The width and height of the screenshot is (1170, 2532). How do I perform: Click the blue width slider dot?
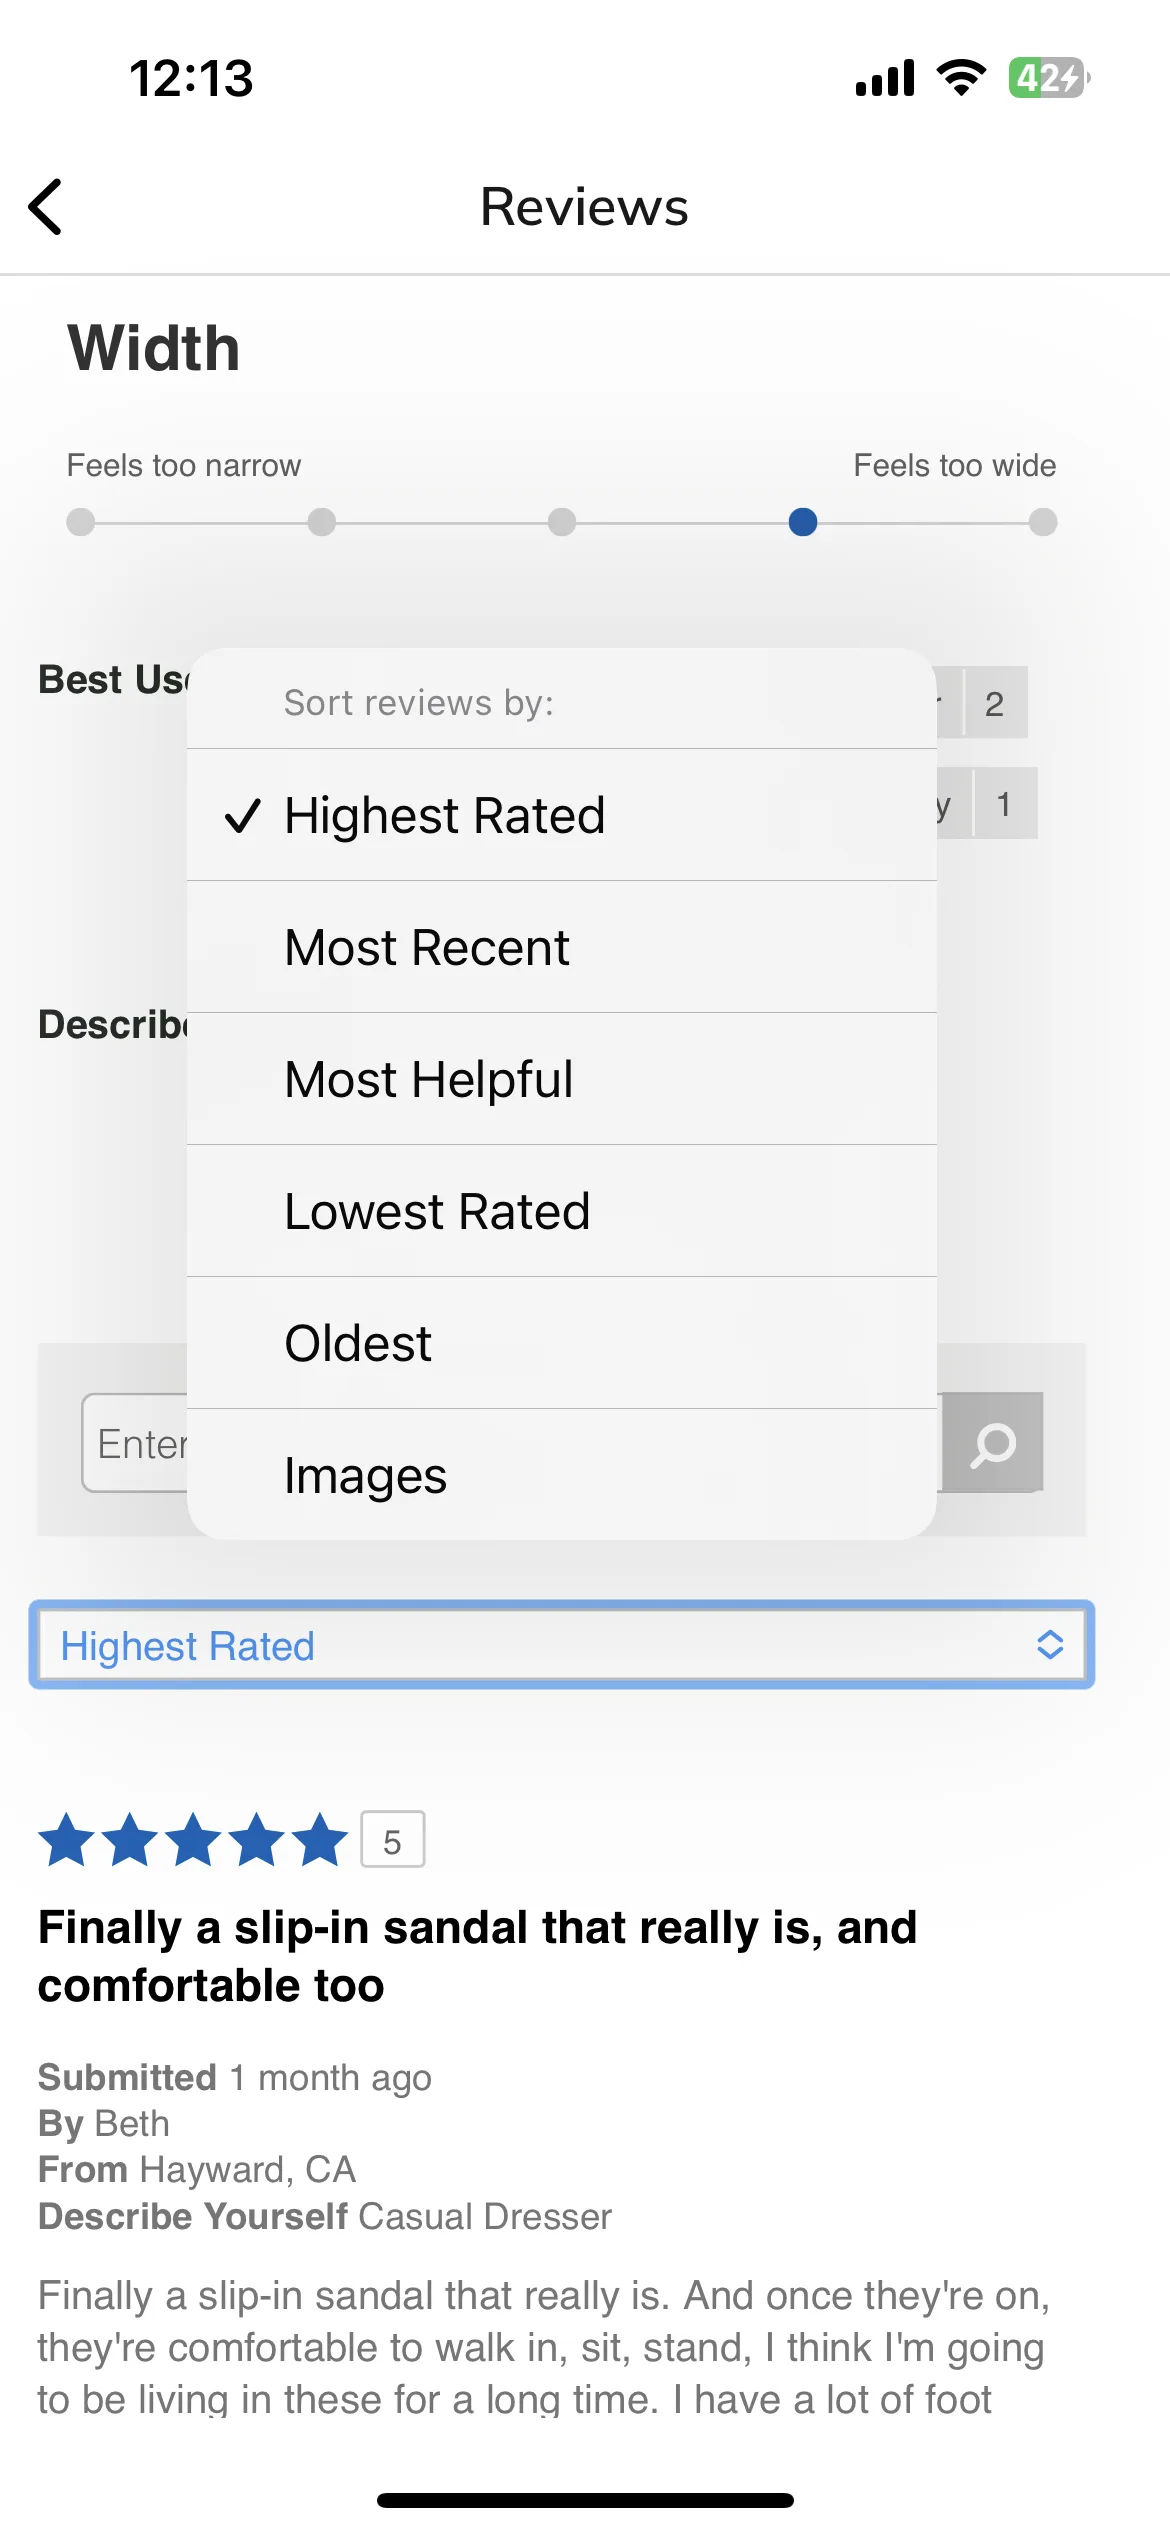coord(803,522)
